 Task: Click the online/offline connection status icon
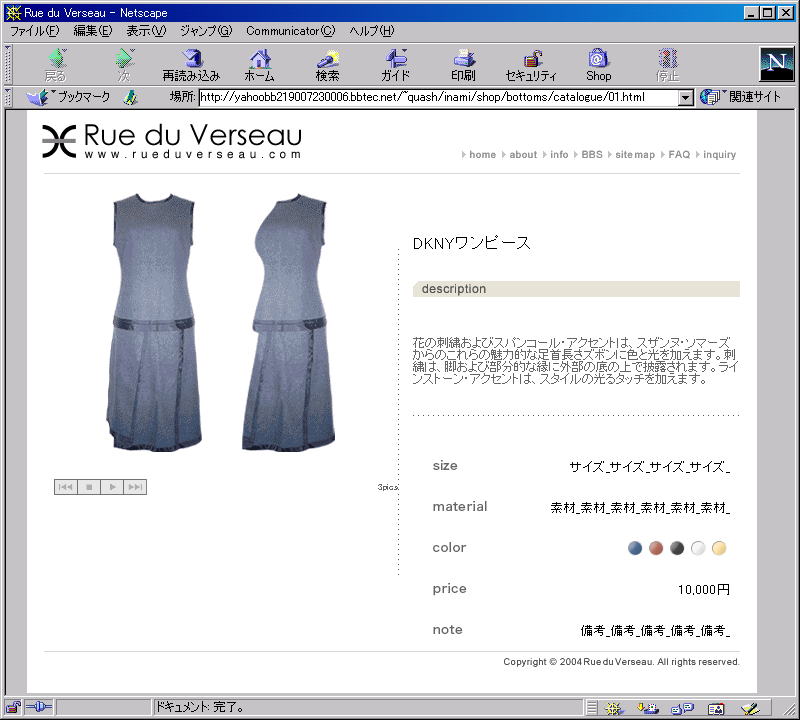(39, 707)
